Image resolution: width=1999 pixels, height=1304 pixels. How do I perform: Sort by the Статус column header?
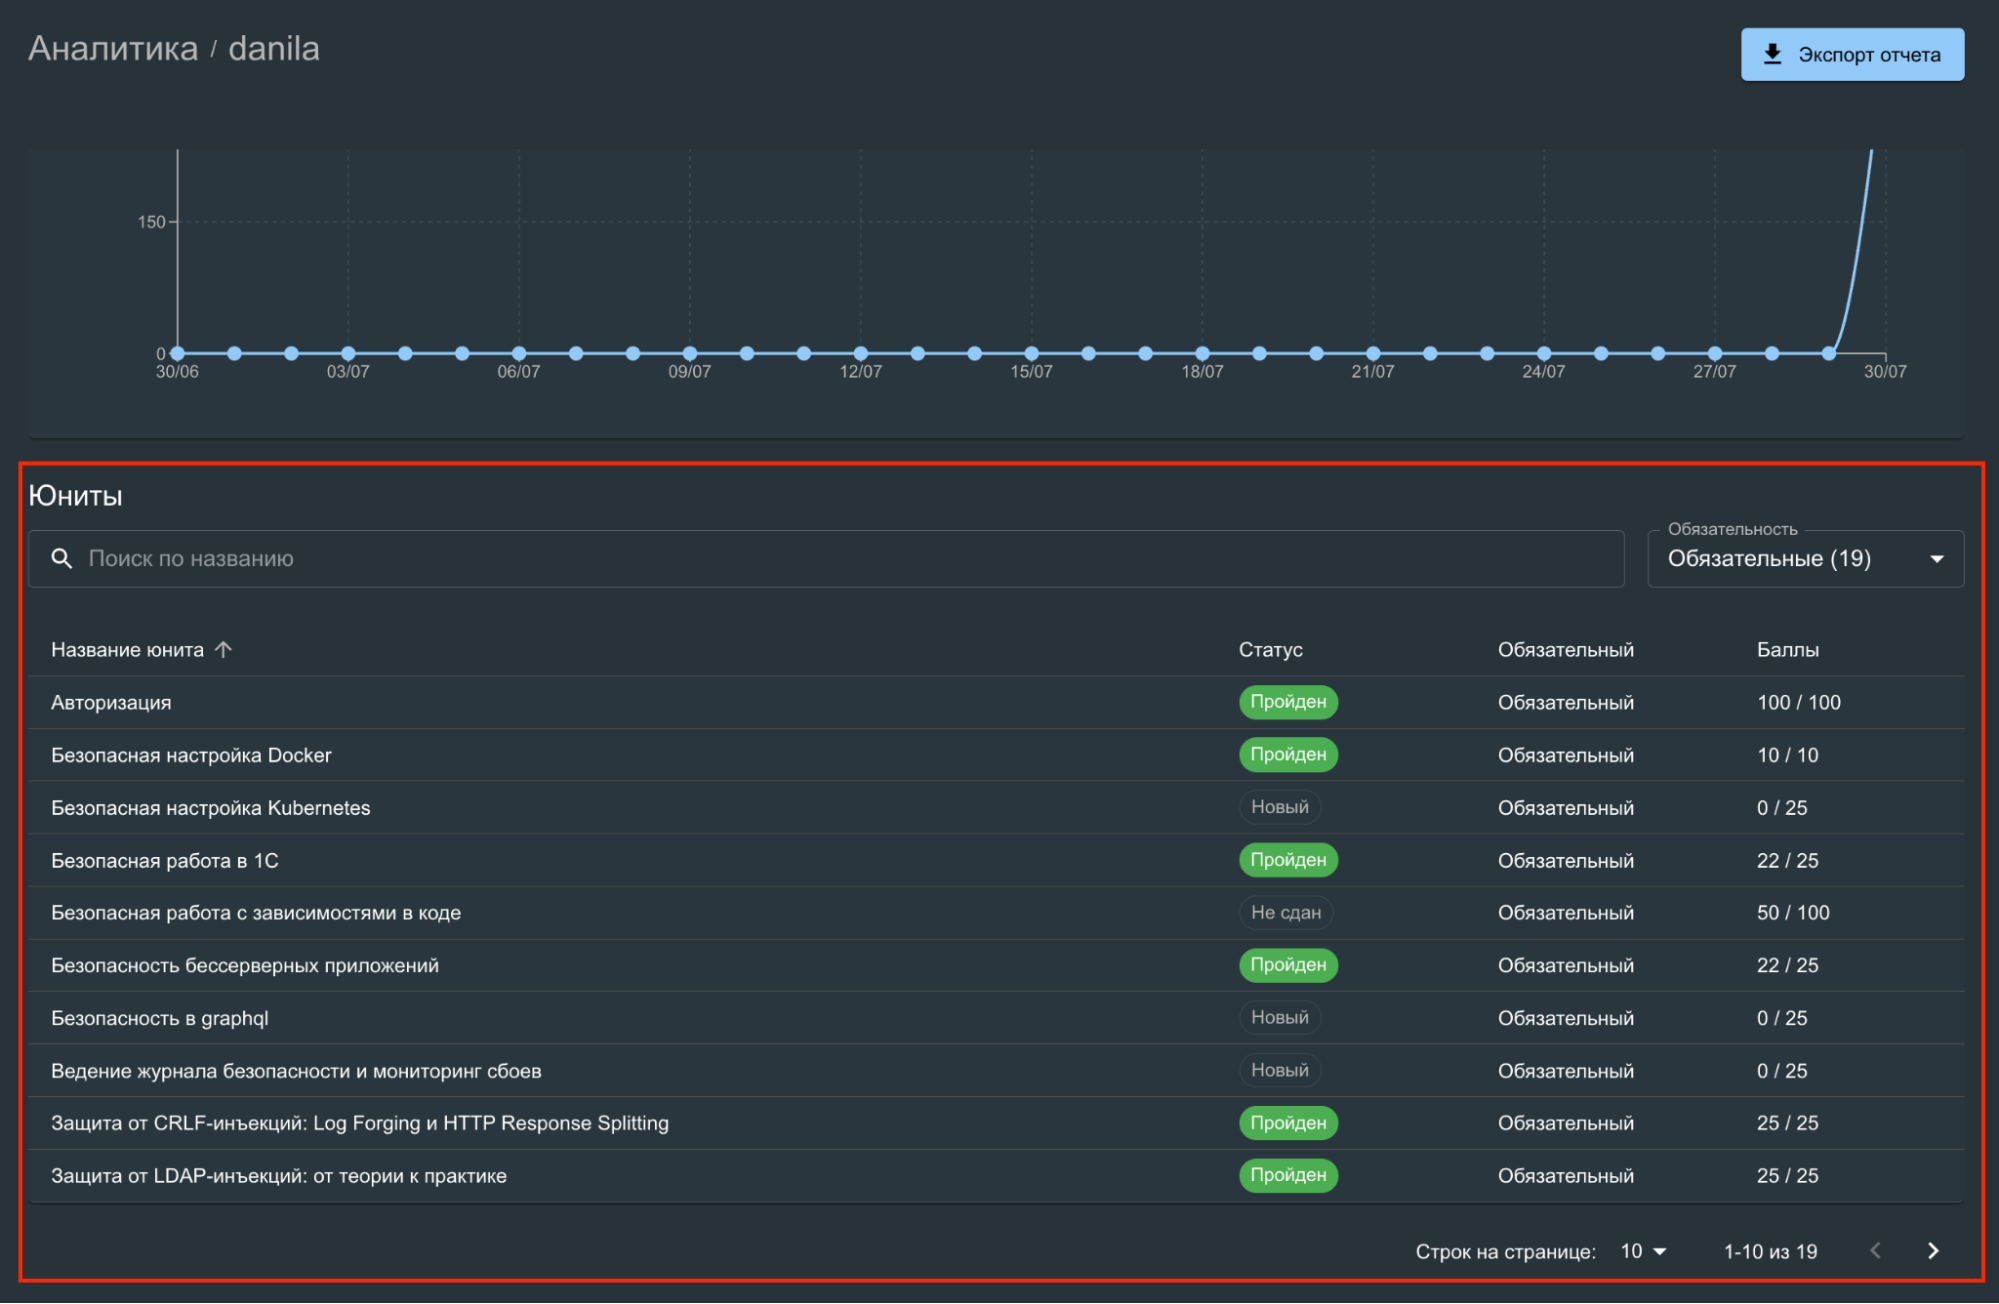point(1270,650)
